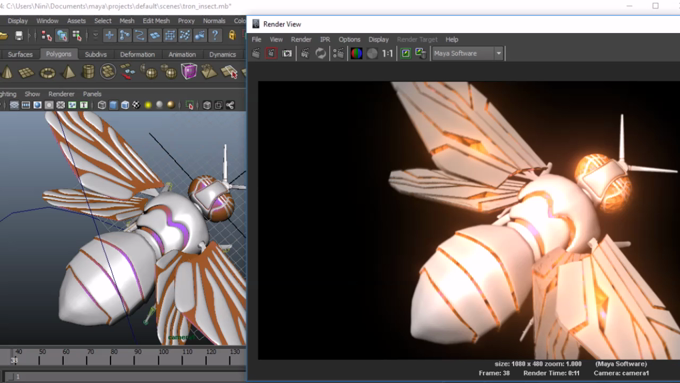Open the Mesh menu in Maya

click(127, 21)
